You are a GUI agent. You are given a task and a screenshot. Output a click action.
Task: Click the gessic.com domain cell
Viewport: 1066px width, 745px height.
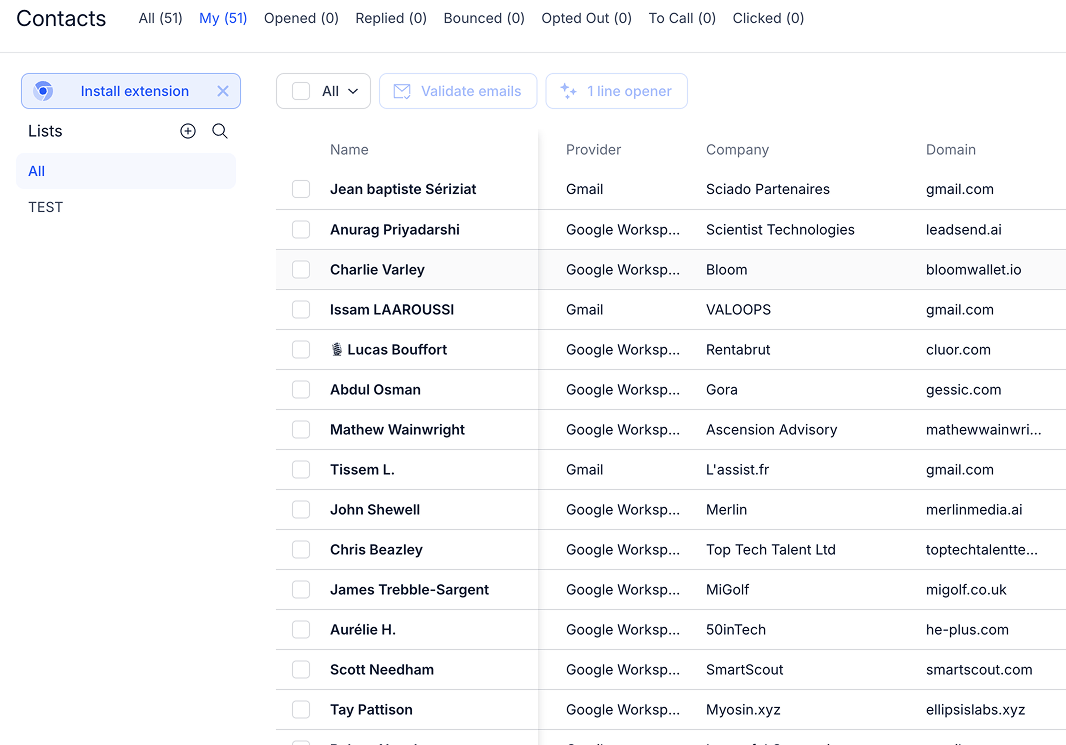(x=963, y=389)
